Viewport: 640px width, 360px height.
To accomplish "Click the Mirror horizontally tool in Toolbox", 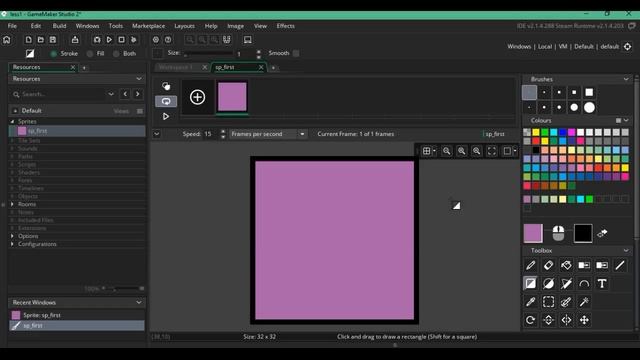I will point(566,320).
